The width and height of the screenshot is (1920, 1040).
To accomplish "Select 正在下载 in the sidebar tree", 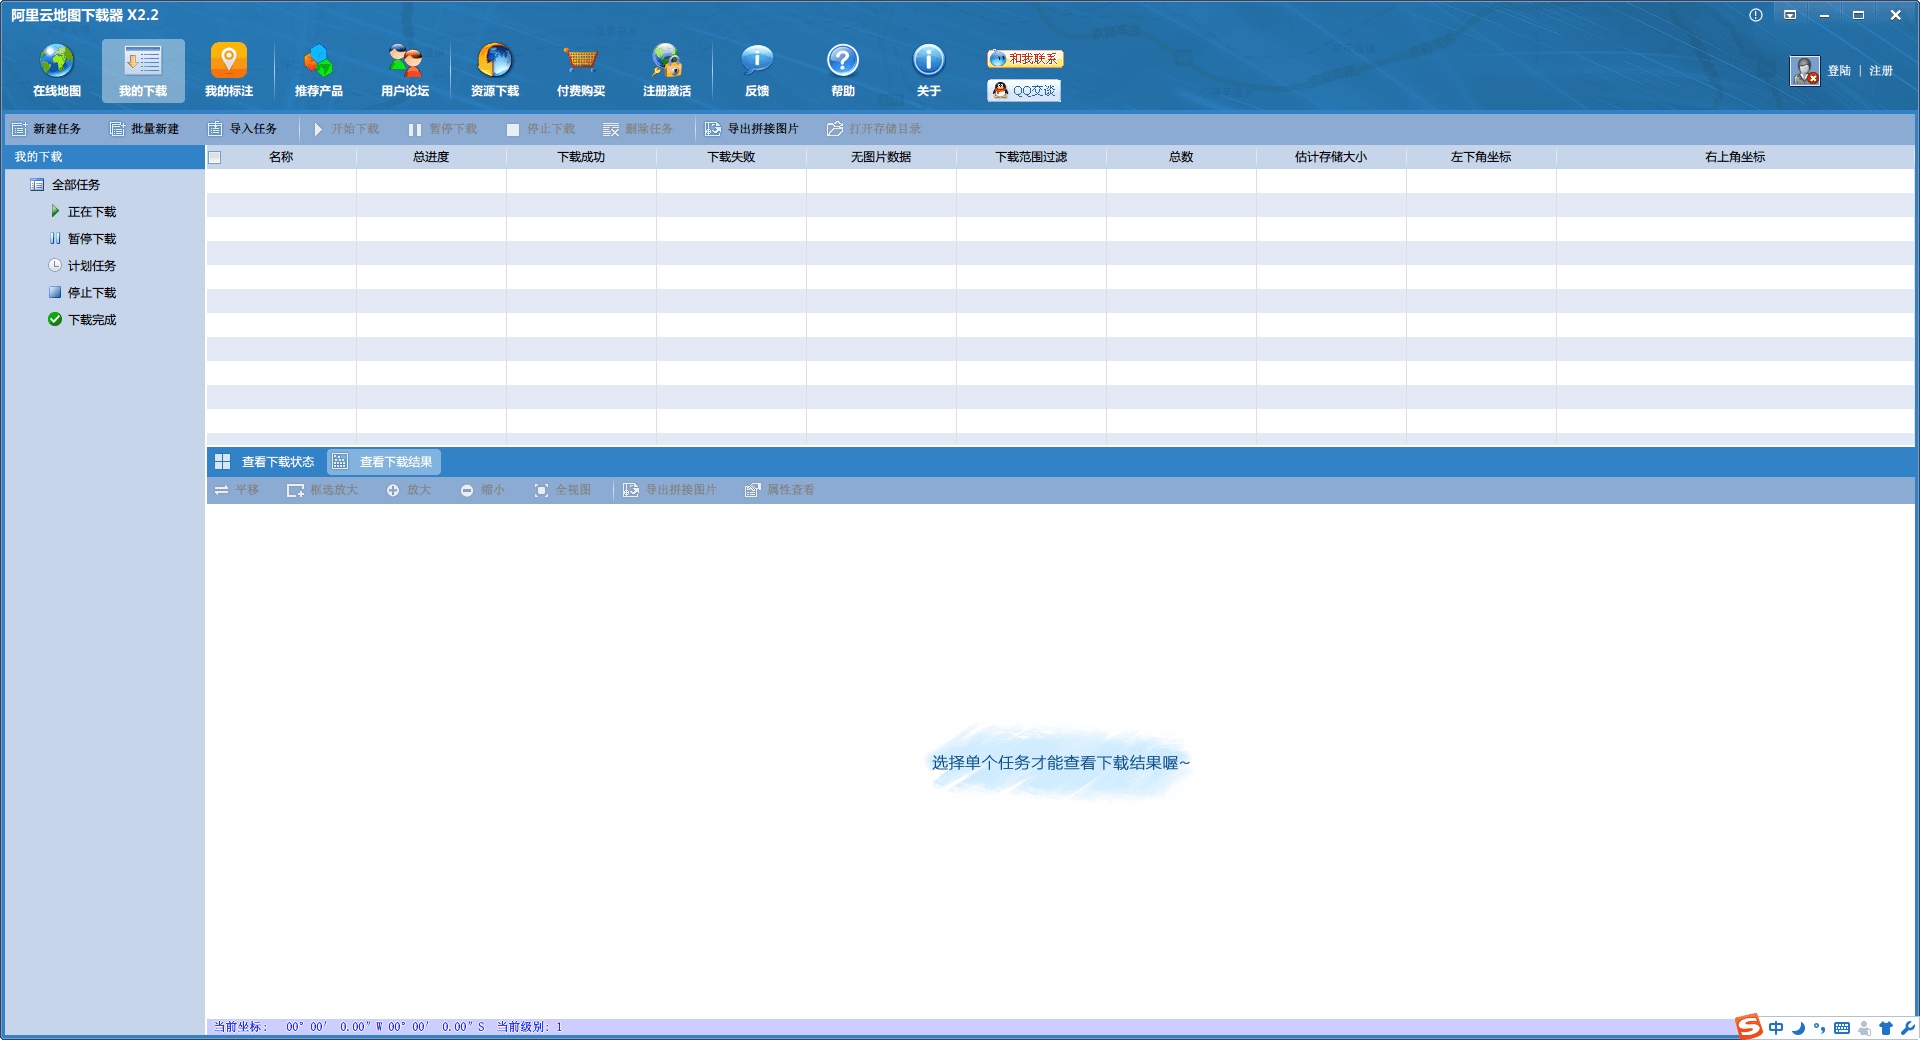I will (x=91, y=212).
